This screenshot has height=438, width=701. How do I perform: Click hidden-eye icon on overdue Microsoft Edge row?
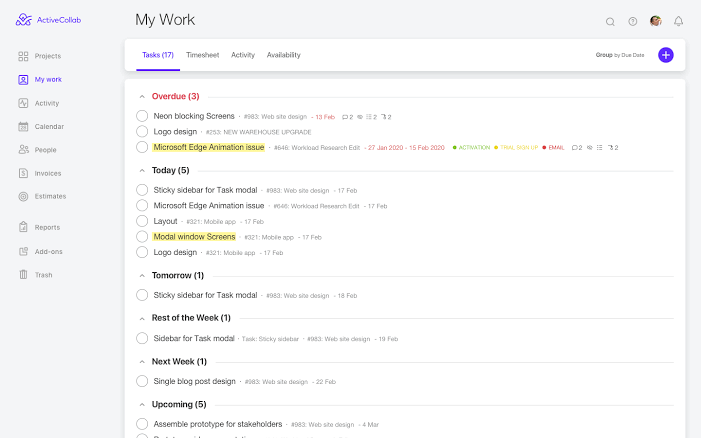[590, 147]
